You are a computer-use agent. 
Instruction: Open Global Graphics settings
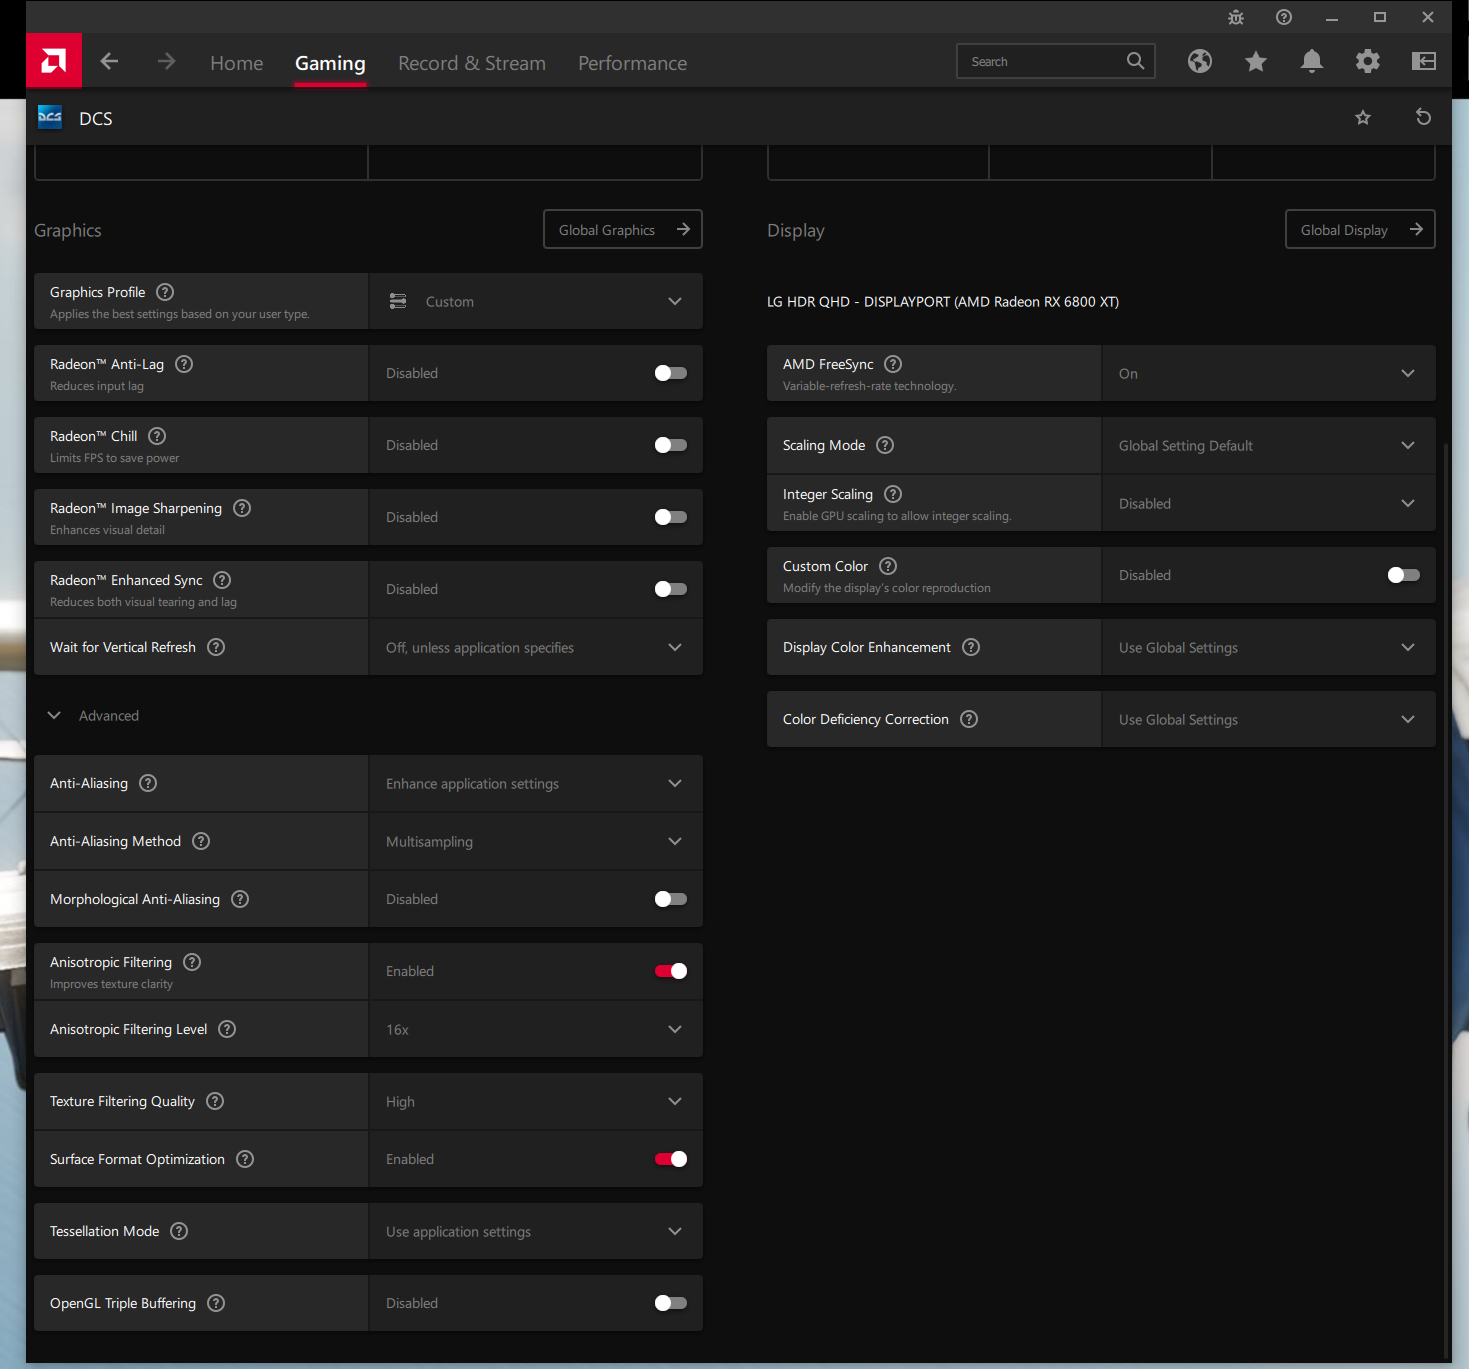point(623,229)
